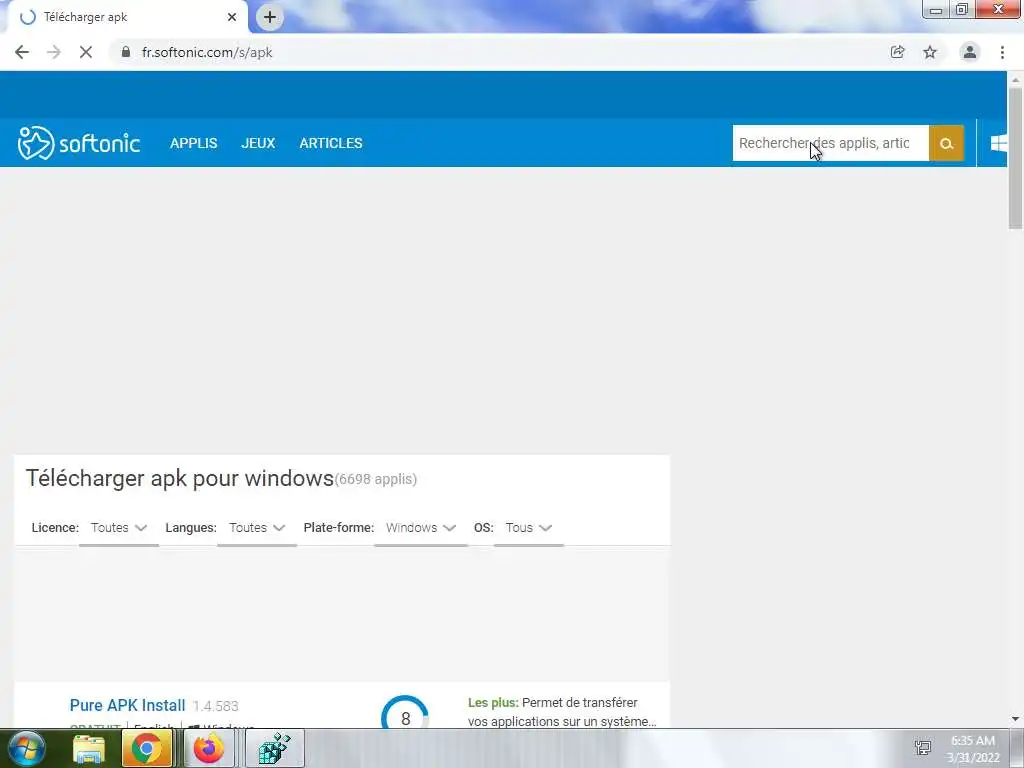Open the JEUX menu

click(258, 143)
